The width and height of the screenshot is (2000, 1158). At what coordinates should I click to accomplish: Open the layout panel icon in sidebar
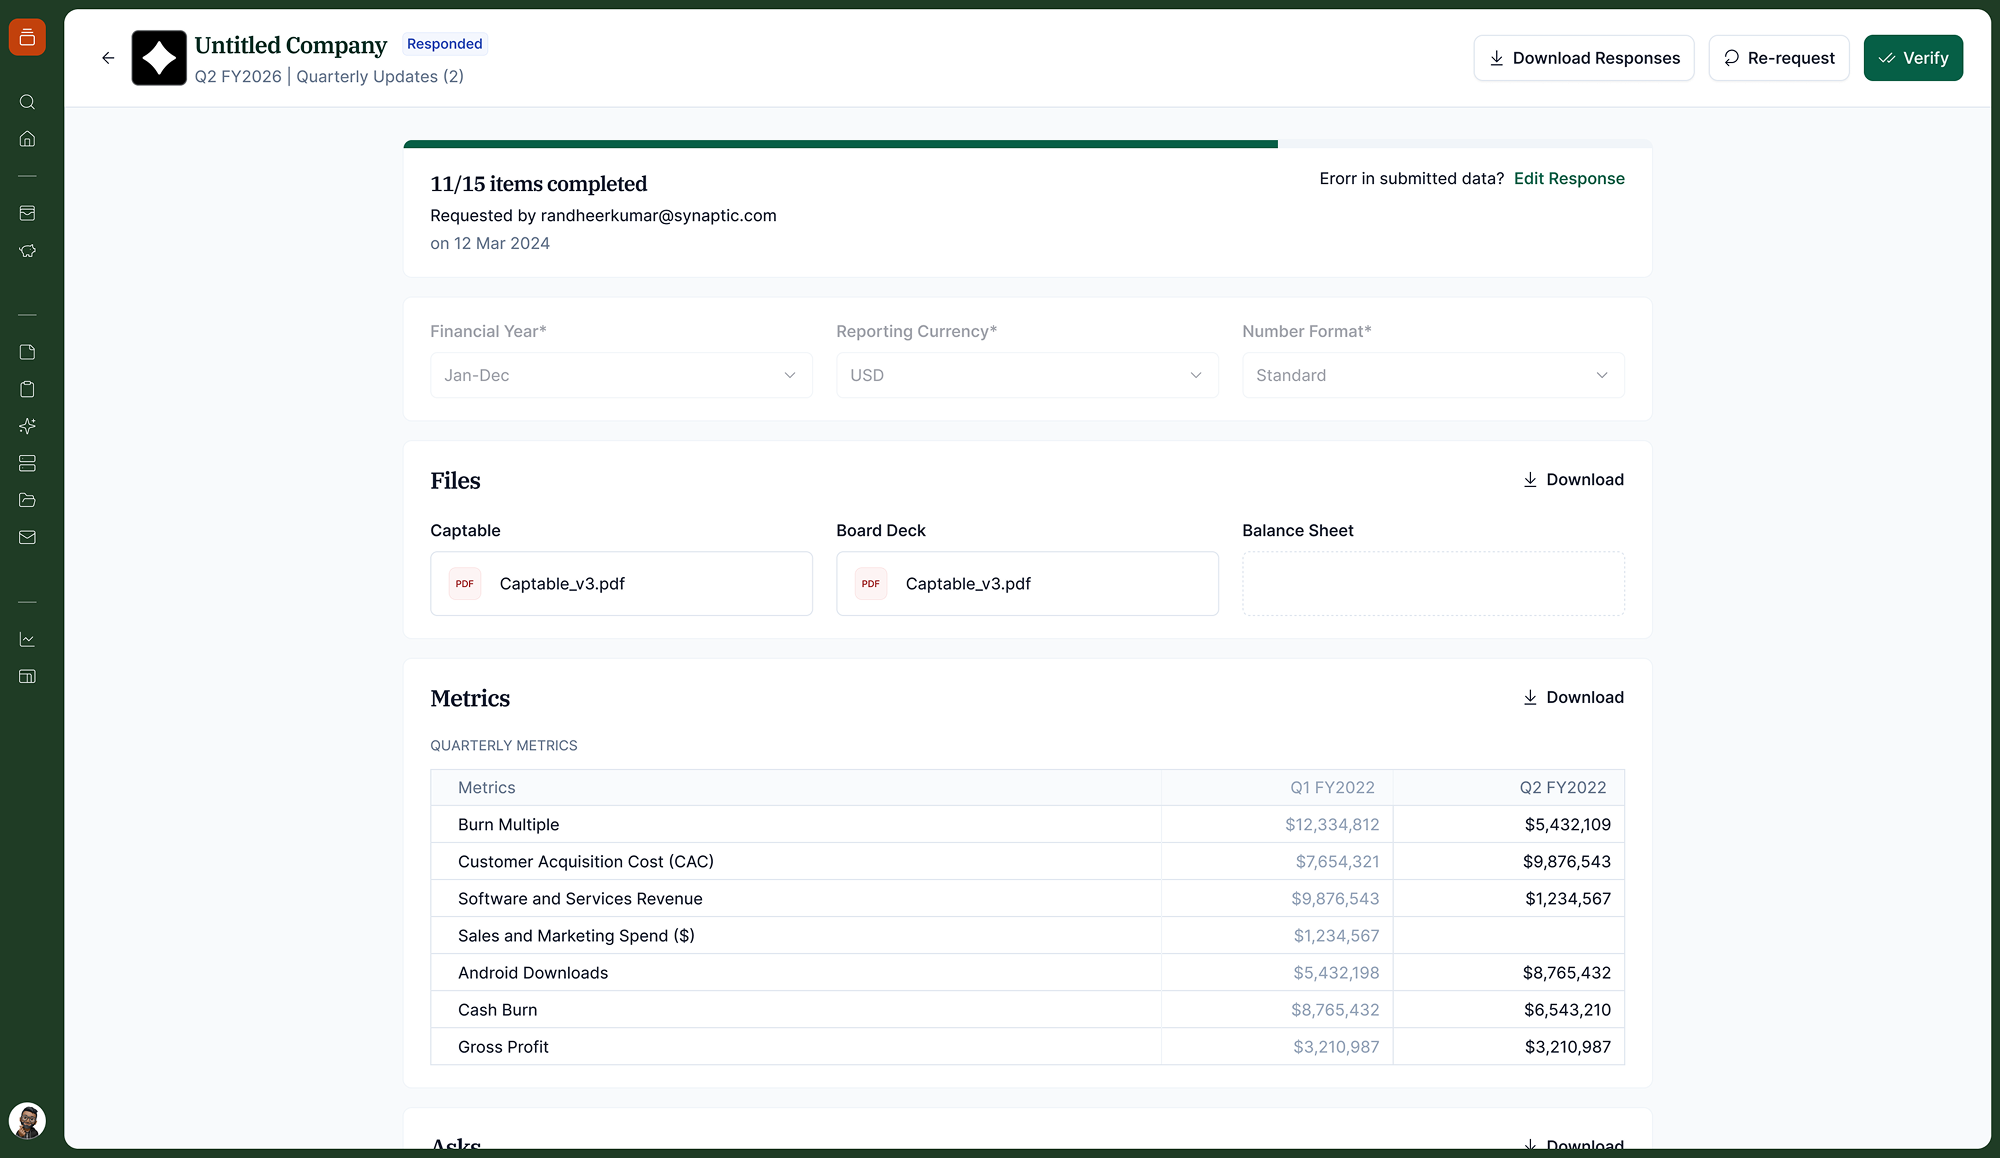[x=27, y=676]
